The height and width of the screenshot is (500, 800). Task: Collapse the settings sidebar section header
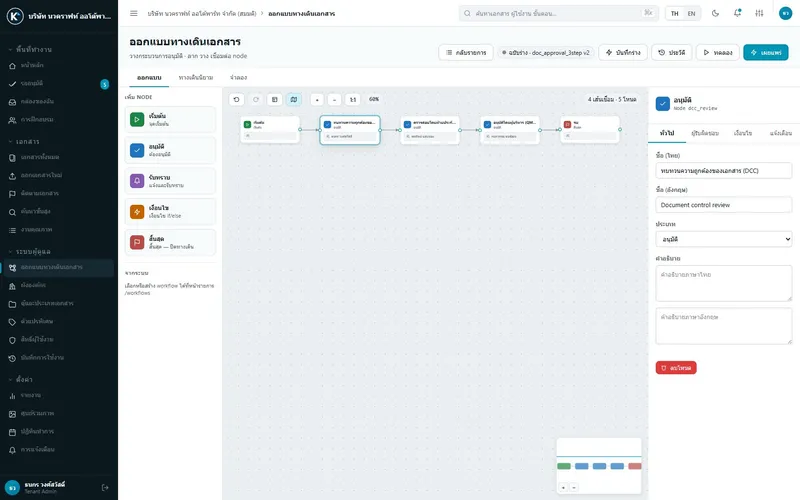pos(21,379)
